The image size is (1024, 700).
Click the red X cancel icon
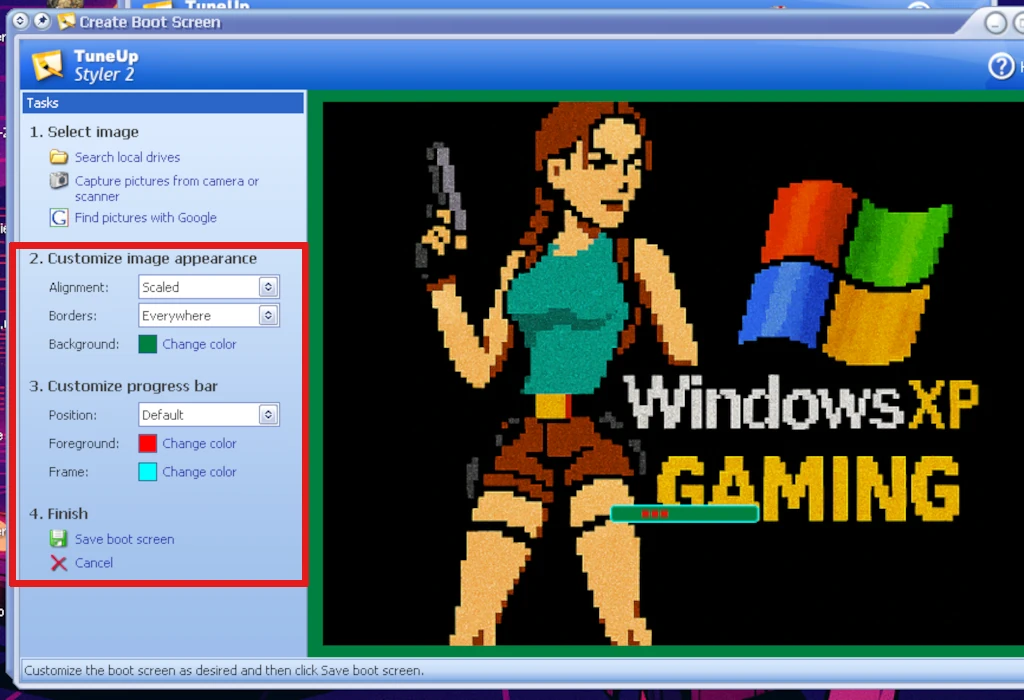coord(59,563)
